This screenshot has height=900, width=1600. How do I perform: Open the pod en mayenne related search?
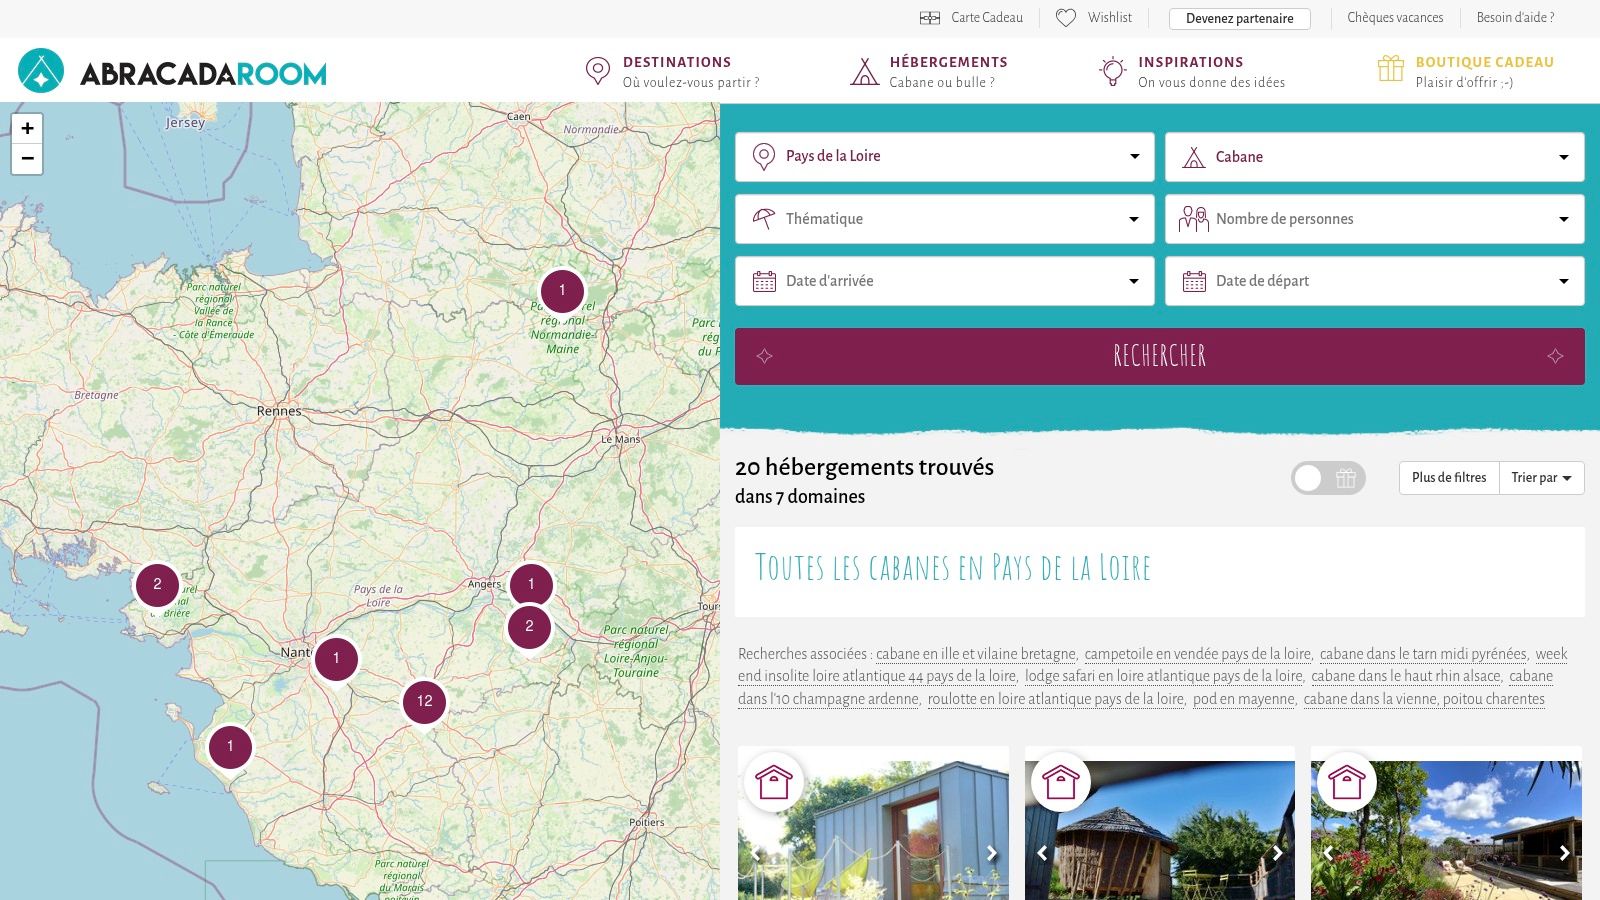[1243, 699]
